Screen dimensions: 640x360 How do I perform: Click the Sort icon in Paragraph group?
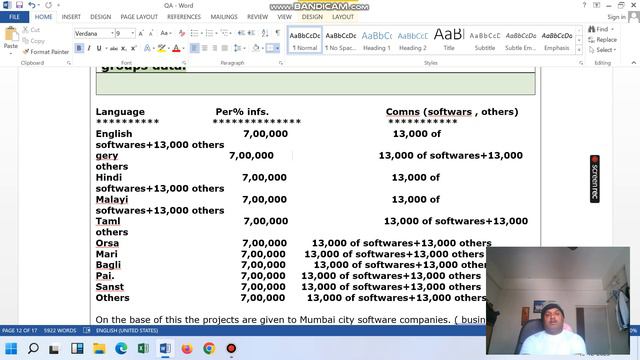(265, 33)
